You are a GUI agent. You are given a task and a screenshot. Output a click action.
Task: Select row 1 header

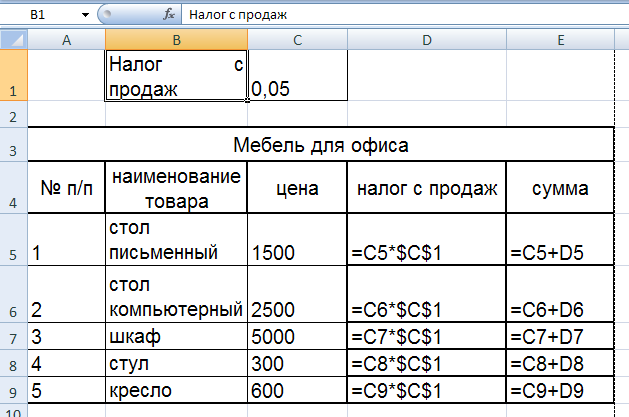pyautogui.click(x=14, y=75)
